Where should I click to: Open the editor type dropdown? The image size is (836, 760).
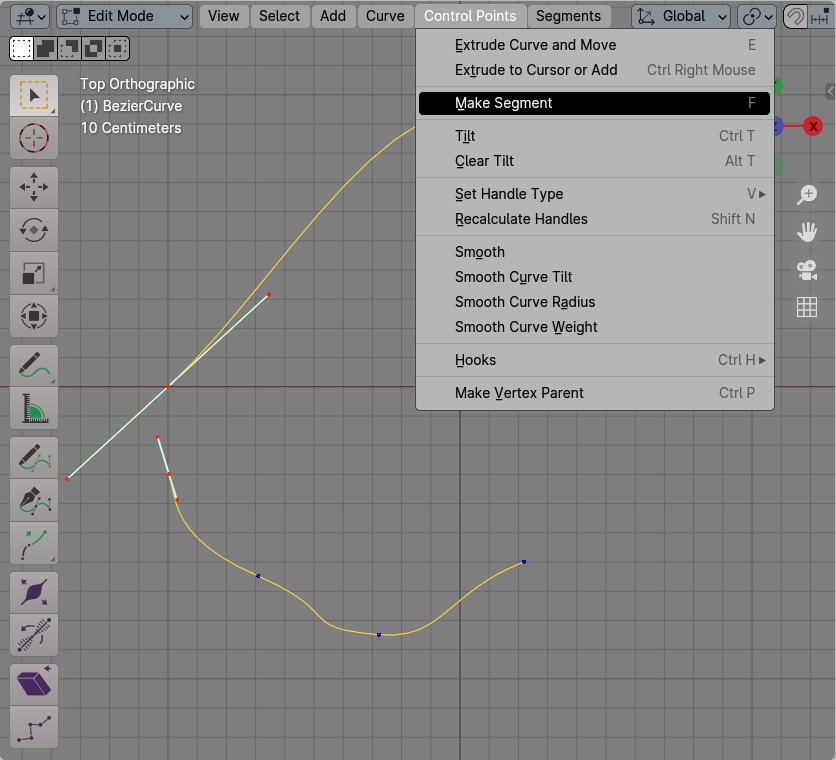click(30, 17)
